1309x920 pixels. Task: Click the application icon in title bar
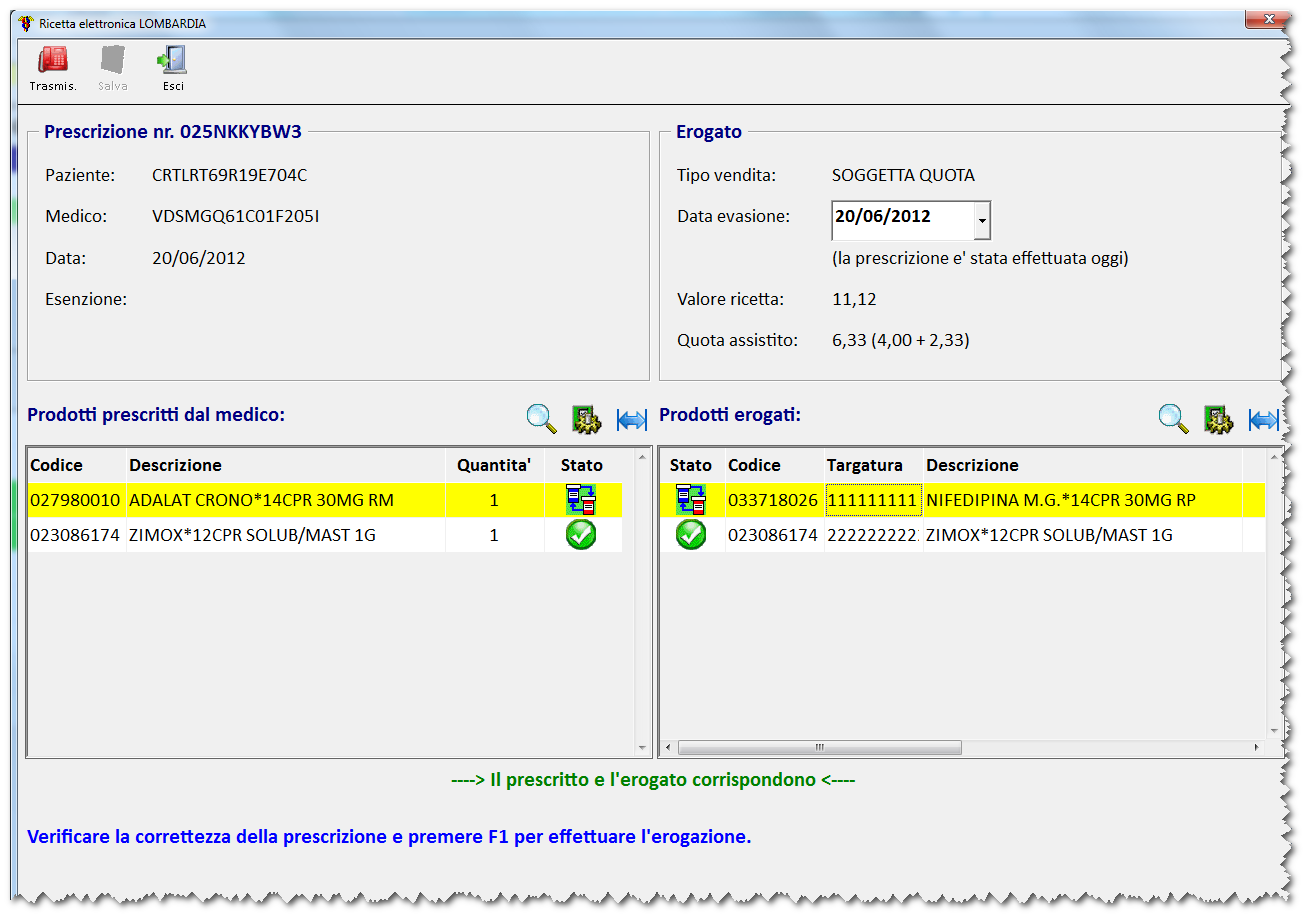click(26, 23)
